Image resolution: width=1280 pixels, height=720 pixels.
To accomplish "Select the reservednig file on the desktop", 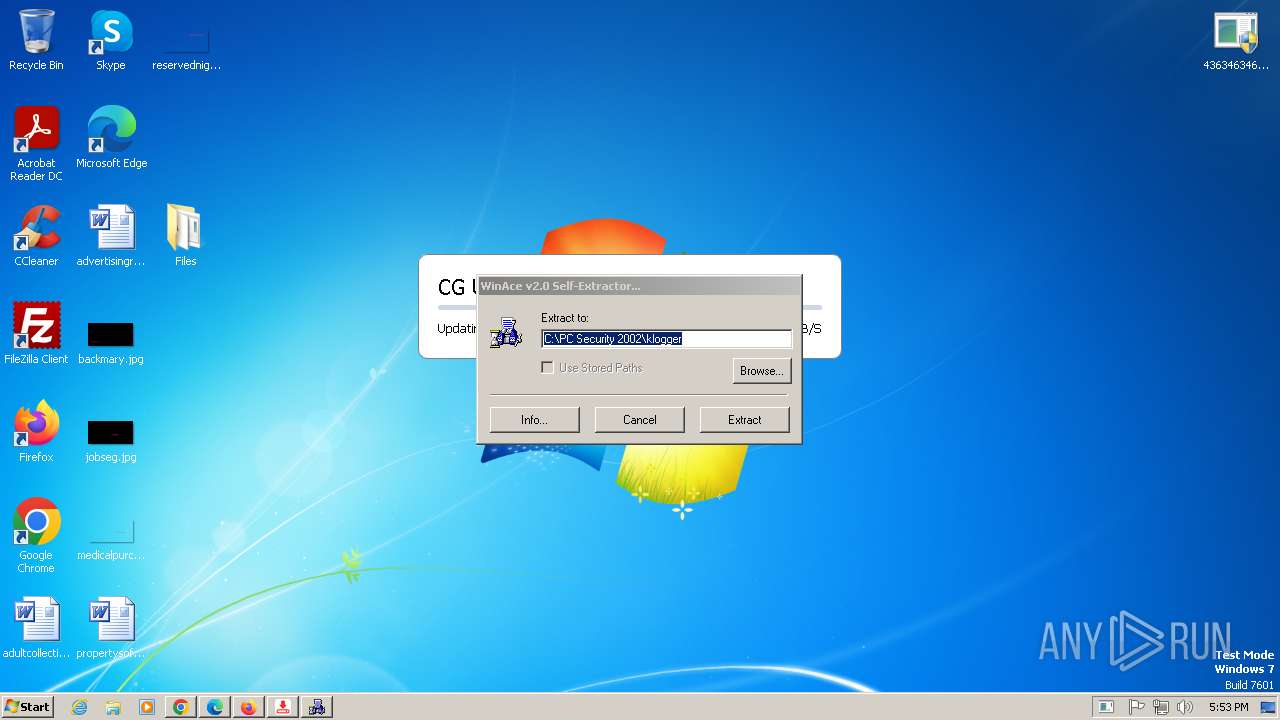I will [186, 48].
